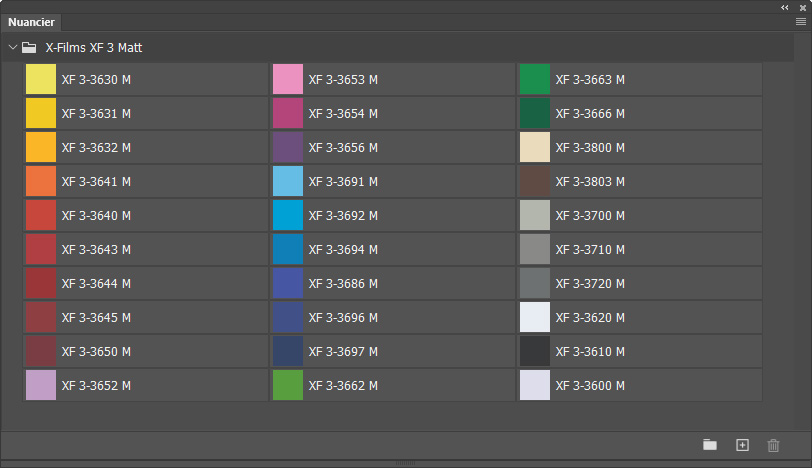This screenshot has height=468, width=812.
Task: Pick the XF 3-3631 M color swatch
Action: click(x=41, y=113)
